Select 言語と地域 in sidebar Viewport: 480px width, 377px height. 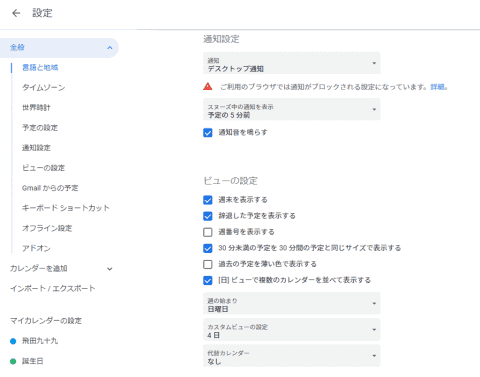(x=40, y=68)
